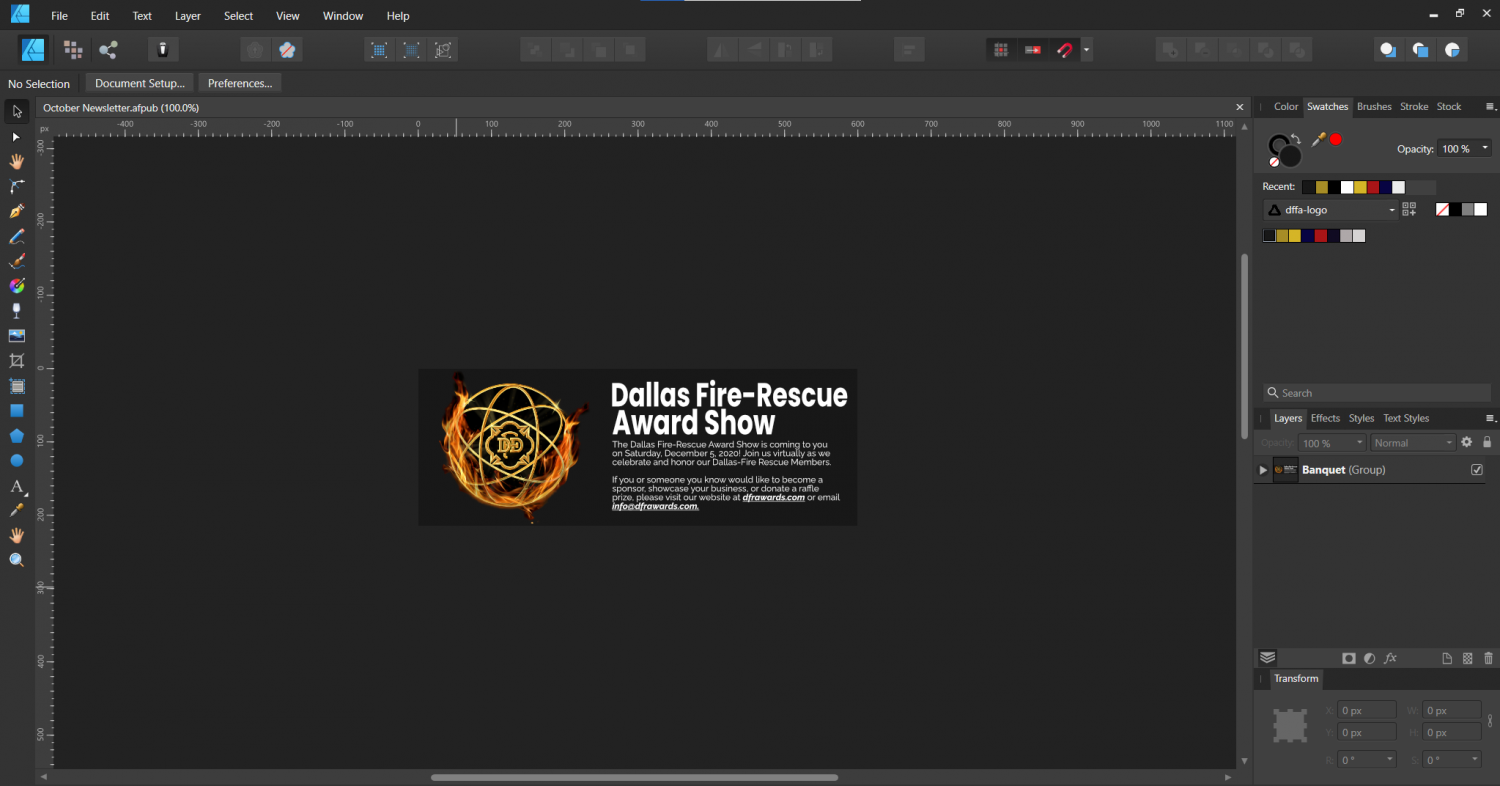Screen dimensions: 1500x786
Task: Open layer effects with the fx icon
Action: tap(1390, 658)
